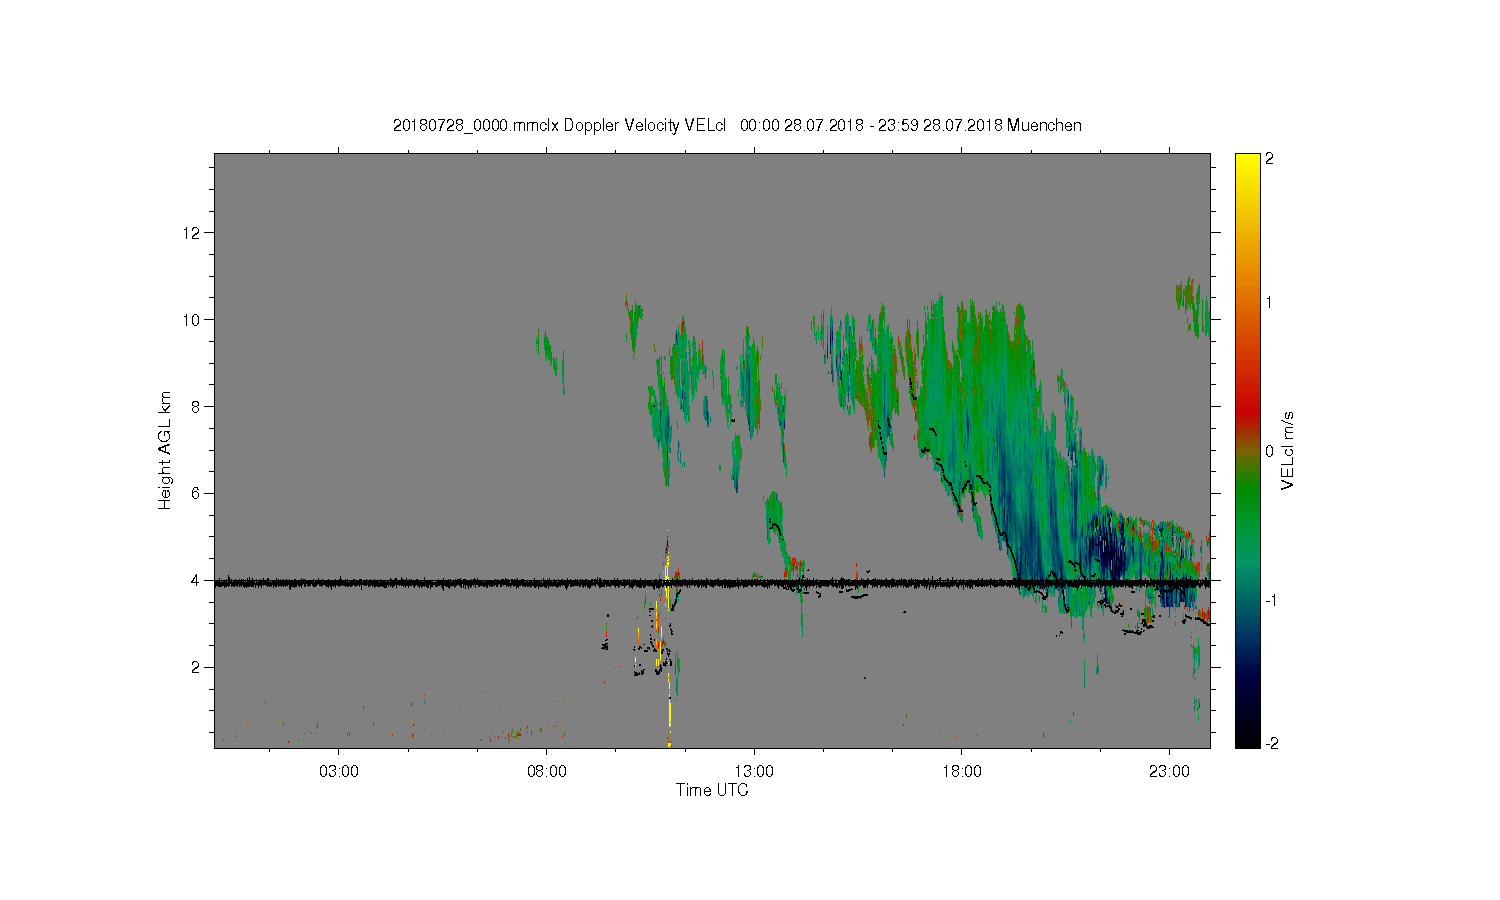Click the height tick label 6

point(196,493)
